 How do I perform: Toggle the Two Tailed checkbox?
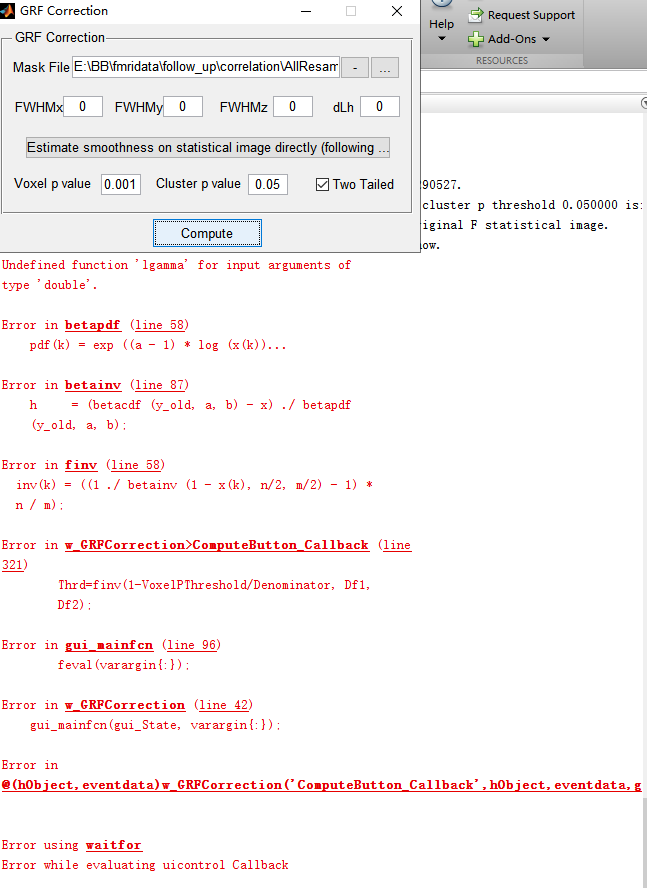(322, 184)
